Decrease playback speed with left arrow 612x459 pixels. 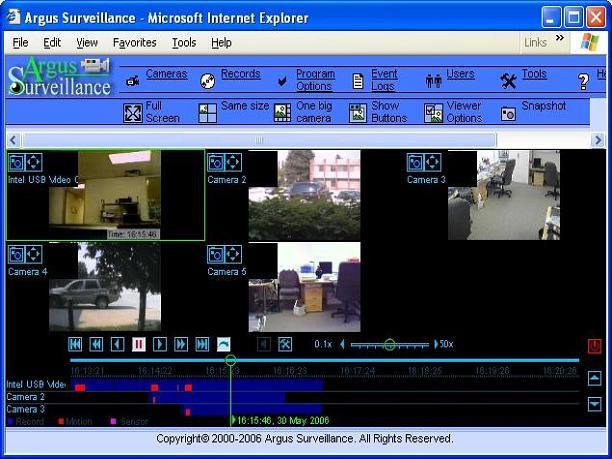342,344
